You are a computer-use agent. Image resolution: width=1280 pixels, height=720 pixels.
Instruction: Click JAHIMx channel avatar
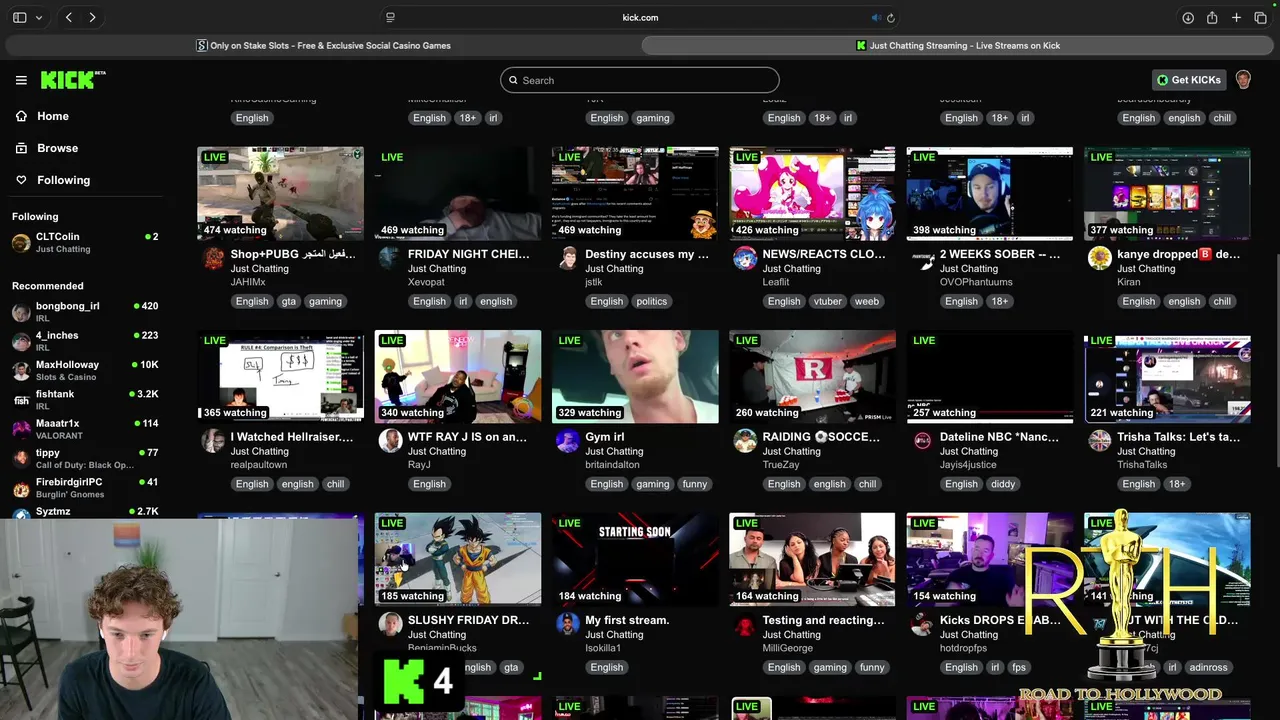[213, 258]
